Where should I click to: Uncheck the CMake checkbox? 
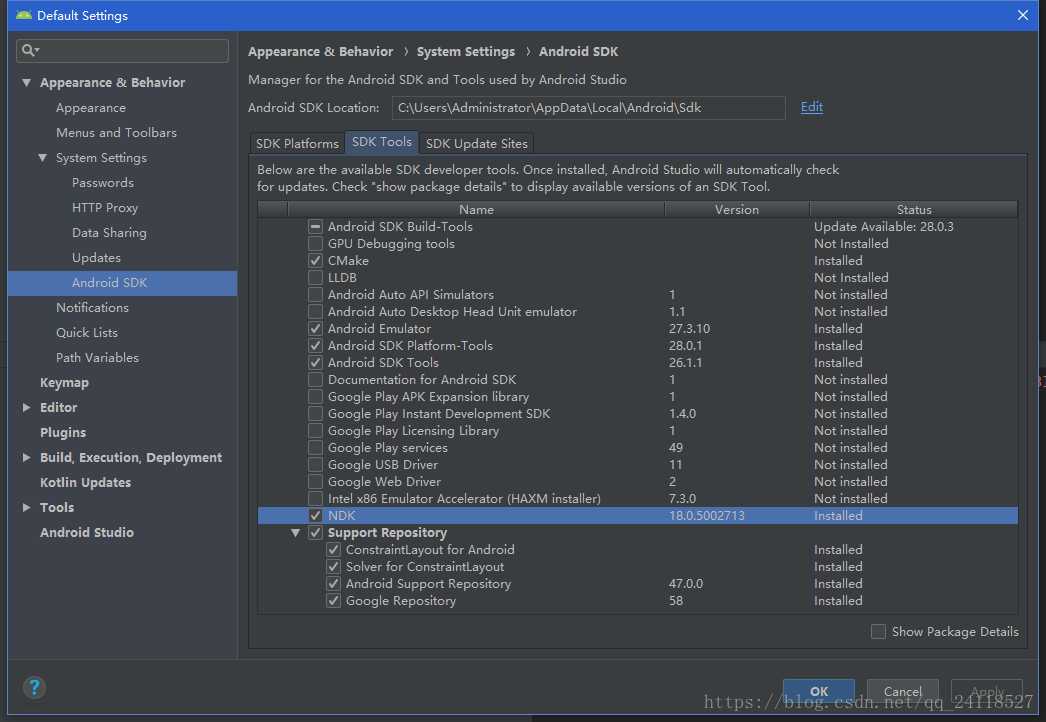pyautogui.click(x=316, y=261)
